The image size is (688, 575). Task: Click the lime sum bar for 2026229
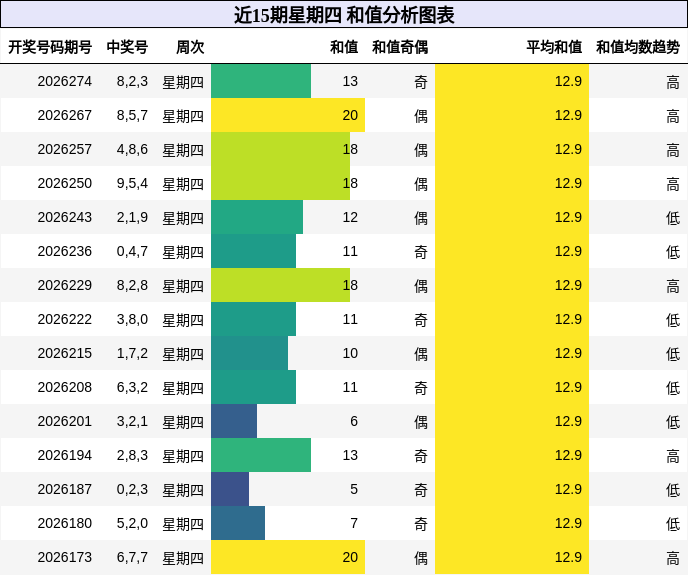280,285
